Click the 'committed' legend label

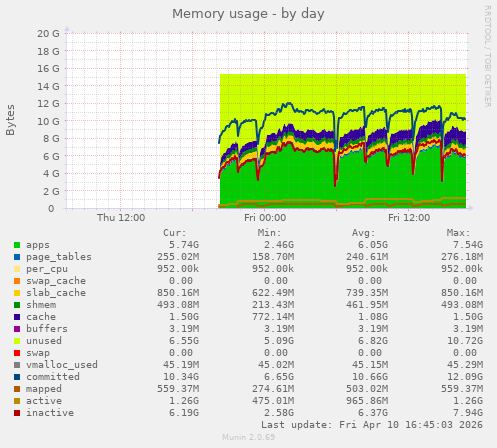click(x=53, y=377)
